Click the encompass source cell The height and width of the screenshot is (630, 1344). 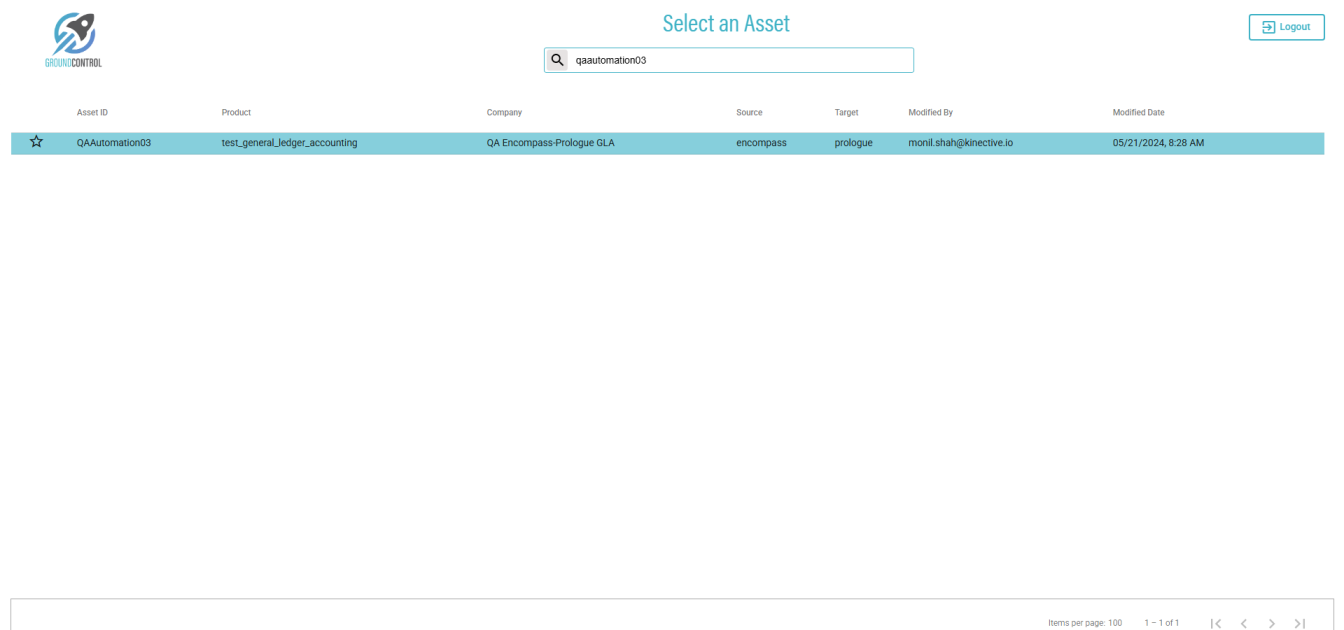tap(761, 143)
